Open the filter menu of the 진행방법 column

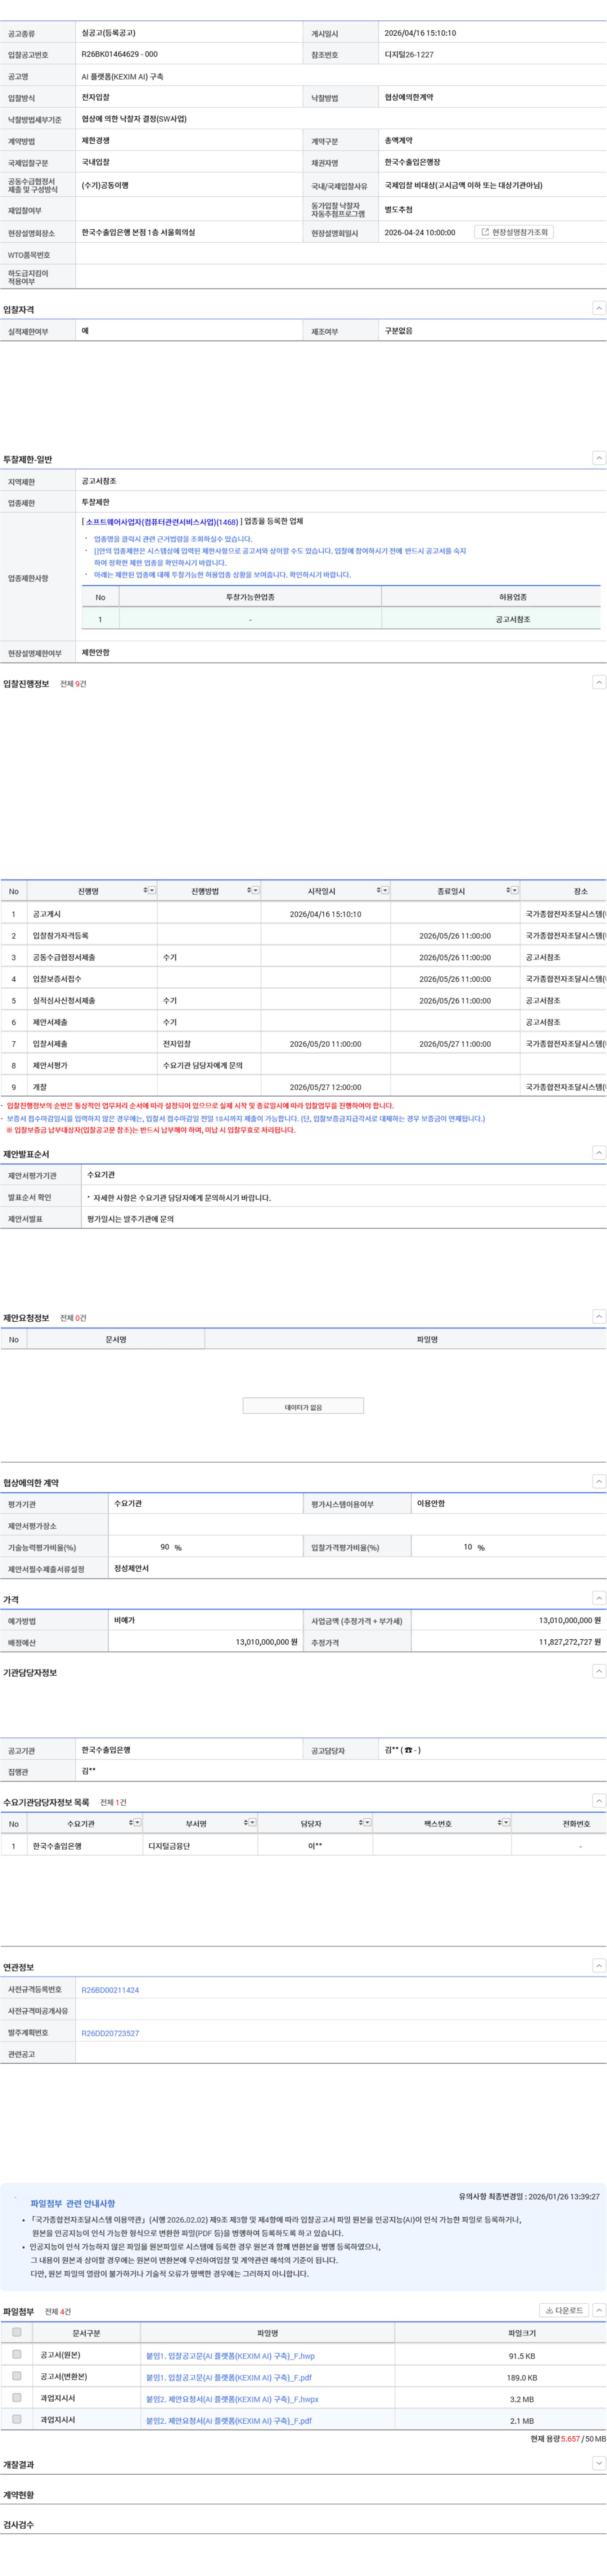pos(256,890)
